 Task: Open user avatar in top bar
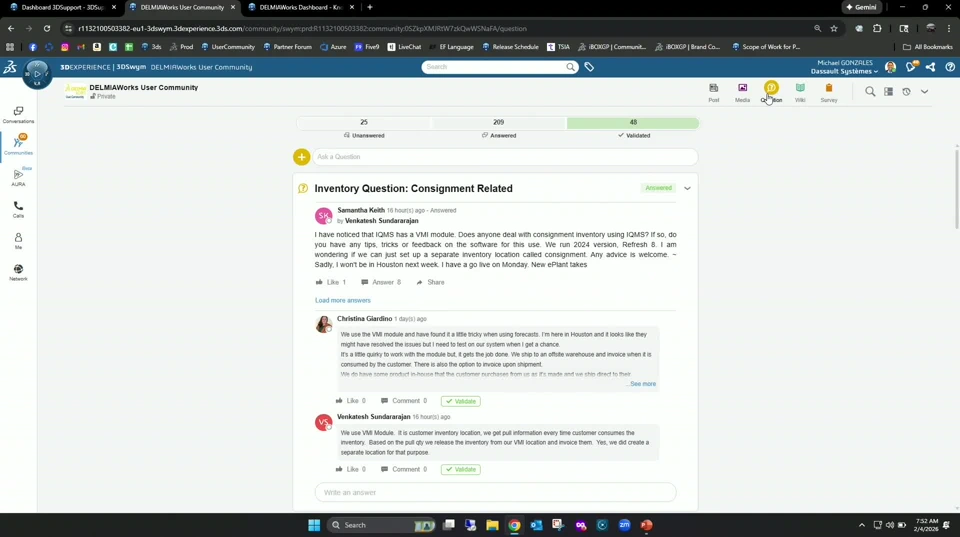point(891,67)
